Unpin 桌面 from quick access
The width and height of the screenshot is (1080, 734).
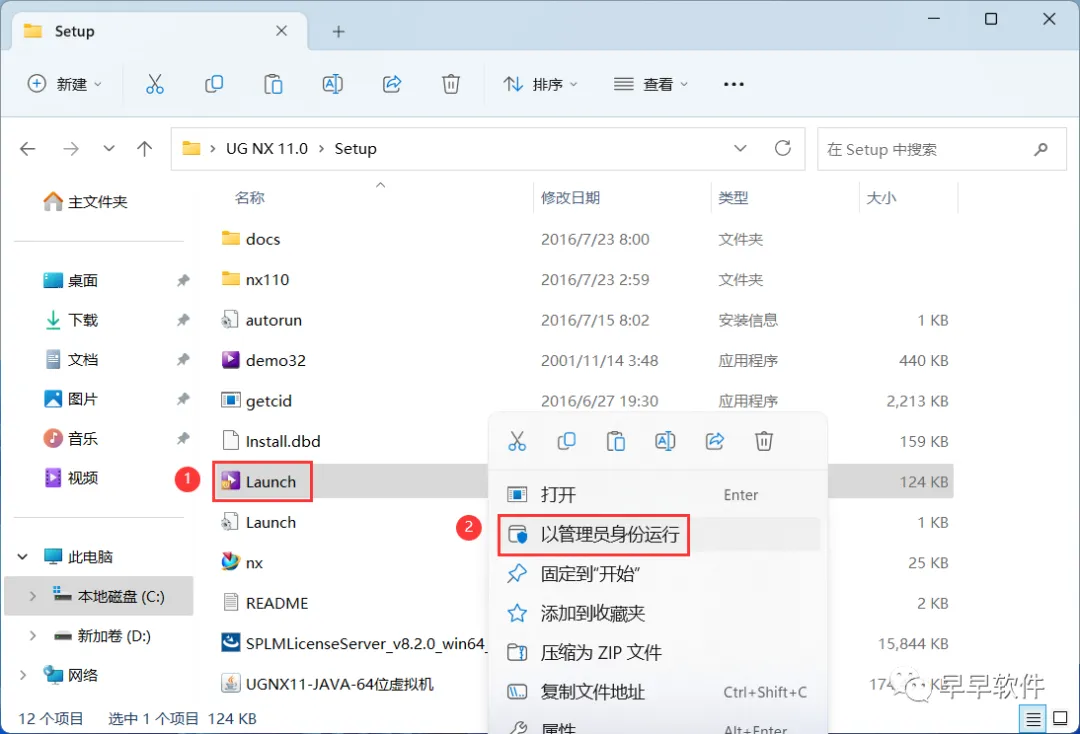pyautogui.click(x=183, y=280)
